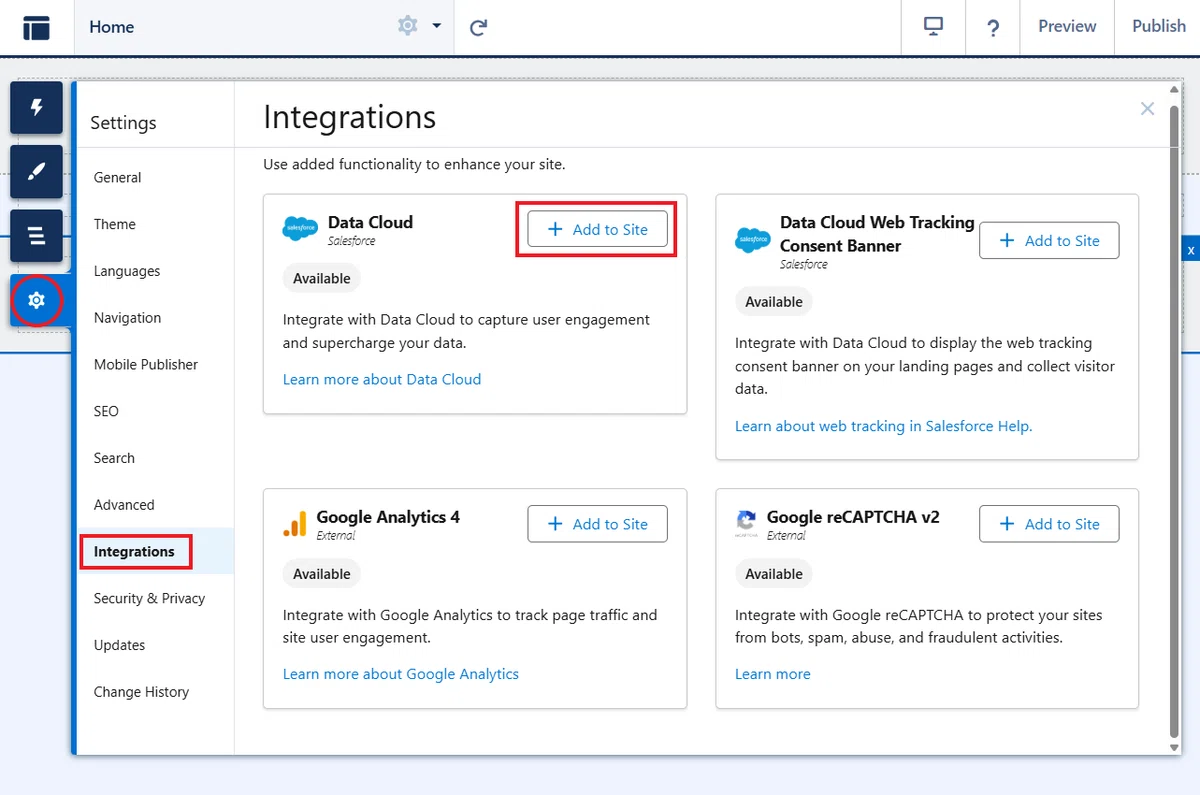This screenshot has width=1200, height=795.
Task: Click the Publish button
Action: point(1158,27)
